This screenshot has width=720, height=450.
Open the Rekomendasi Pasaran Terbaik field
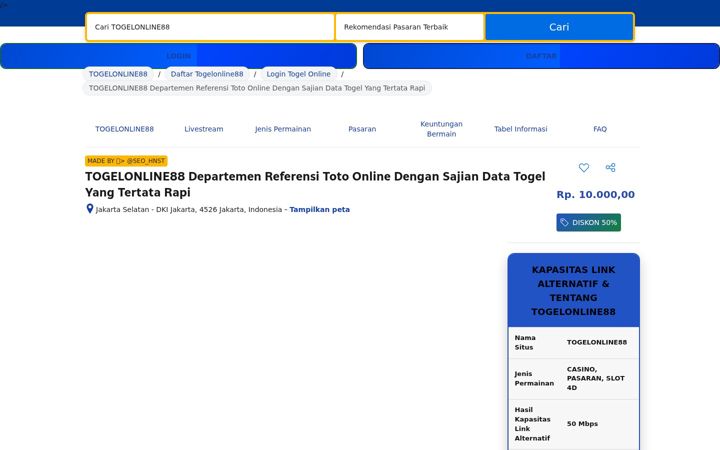[410, 27]
